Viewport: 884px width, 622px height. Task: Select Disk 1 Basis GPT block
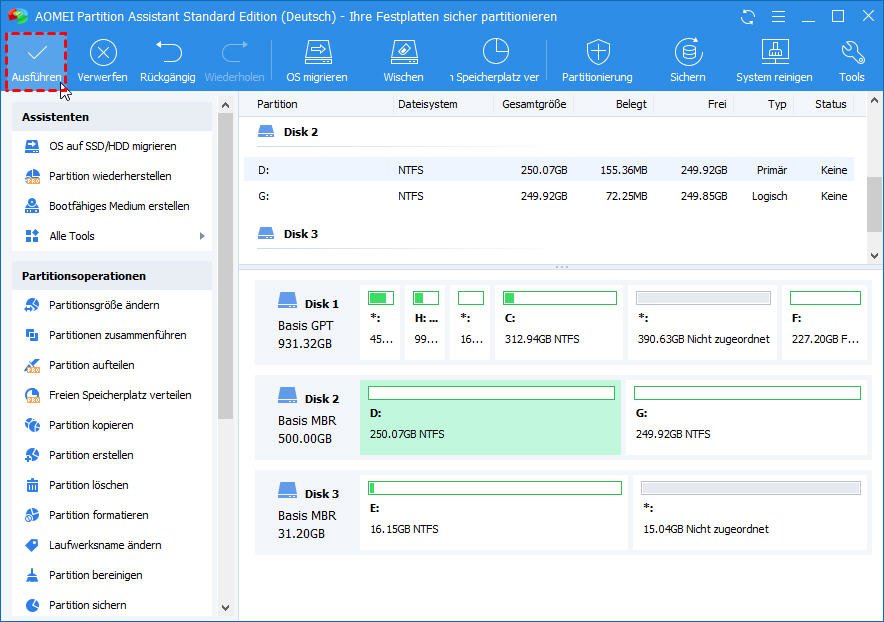coord(308,323)
